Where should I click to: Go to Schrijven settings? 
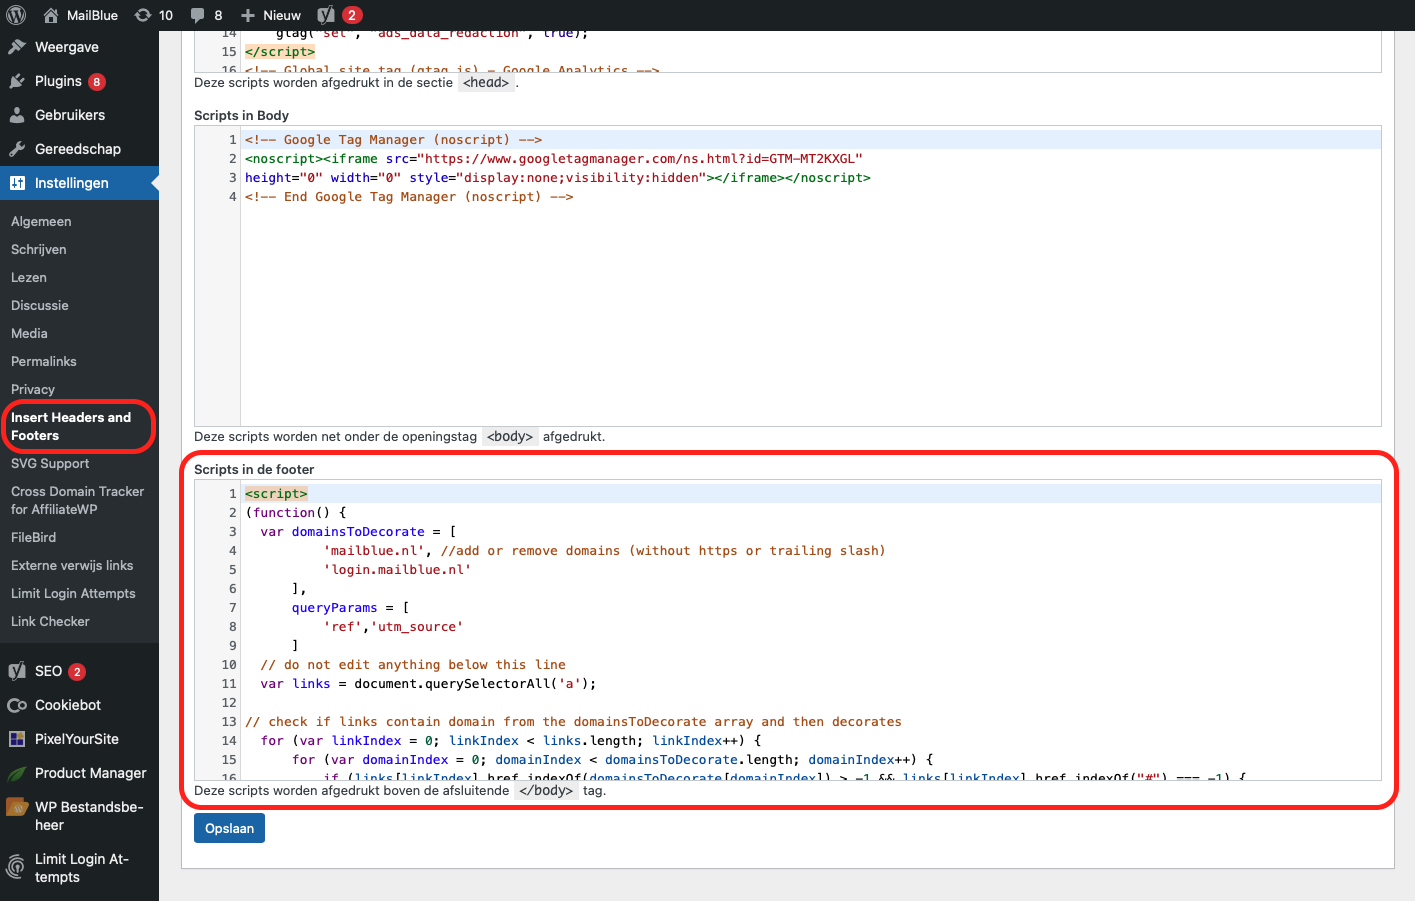[39, 249]
